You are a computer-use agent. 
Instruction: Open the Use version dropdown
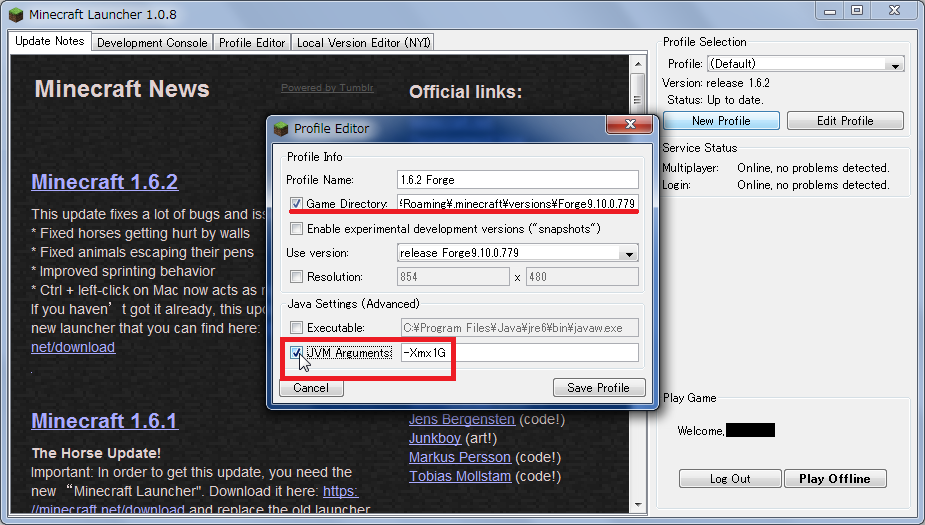tap(629, 253)
